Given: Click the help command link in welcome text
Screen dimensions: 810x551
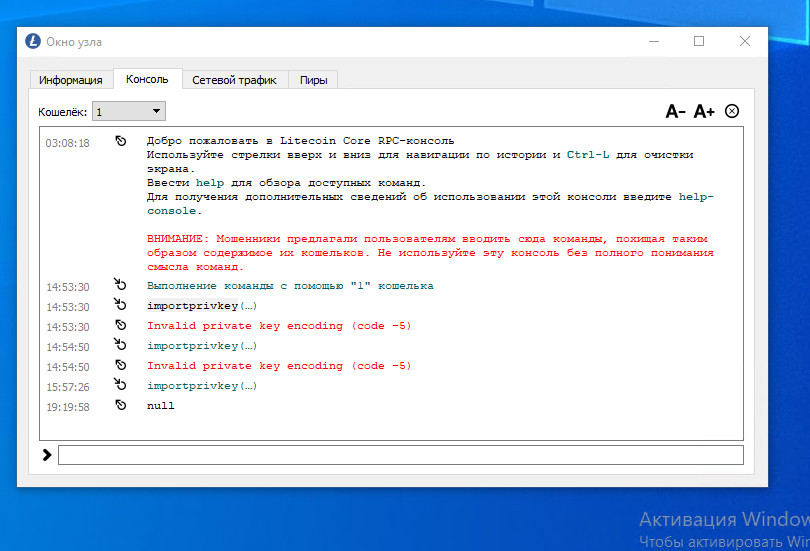Looking at the screenshot, I should (x=210, y=183).
